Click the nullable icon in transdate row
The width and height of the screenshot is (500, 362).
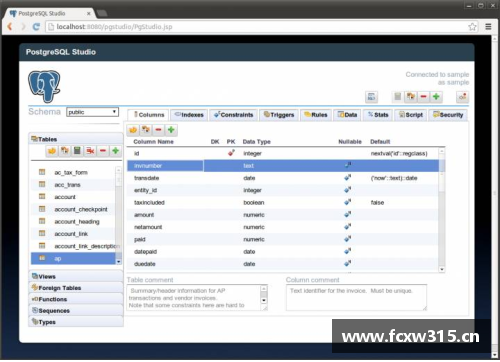pyautogui.click(x=348, y=177)
